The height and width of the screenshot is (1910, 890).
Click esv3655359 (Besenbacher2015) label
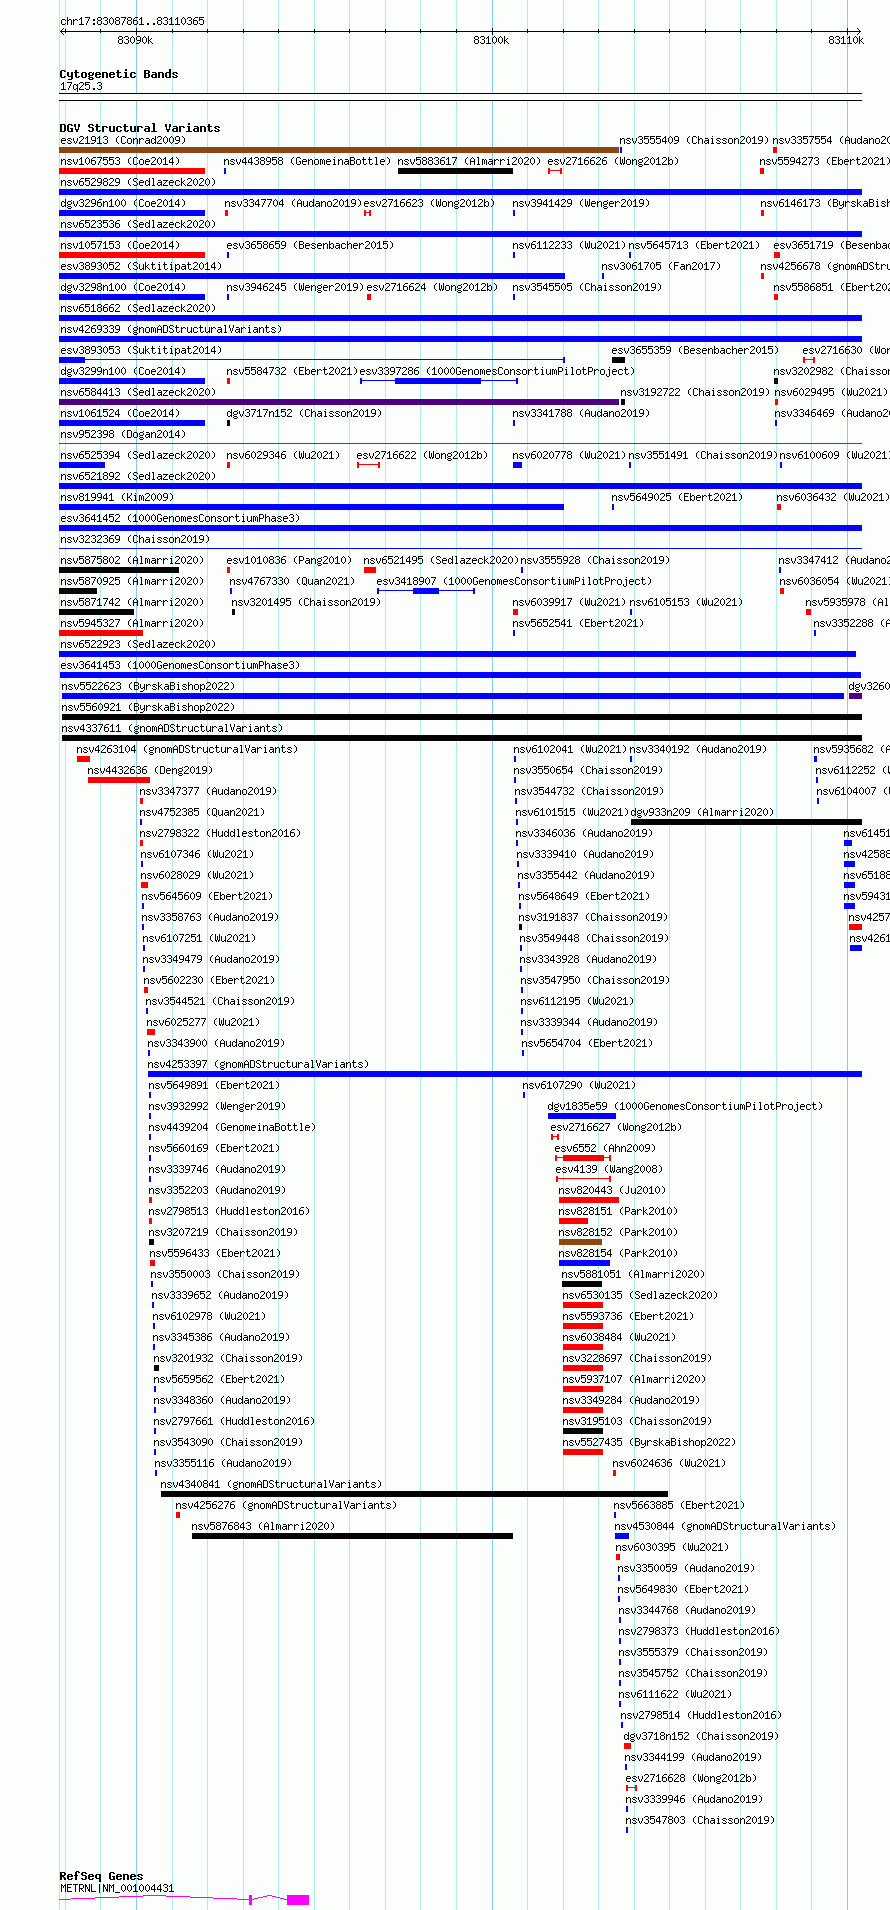pos(695,351)
